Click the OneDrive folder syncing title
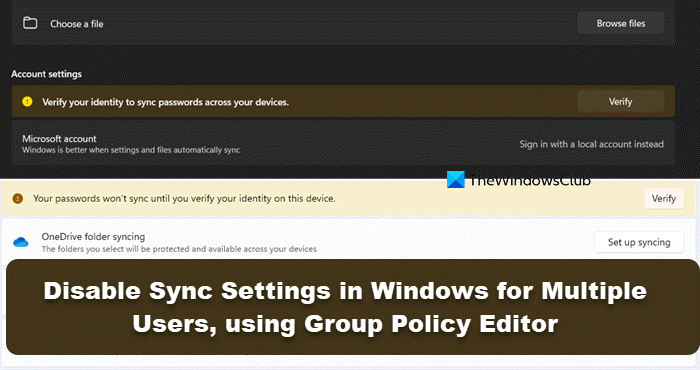The width and height of the screenshot is (700, 370). click(93, 237)
